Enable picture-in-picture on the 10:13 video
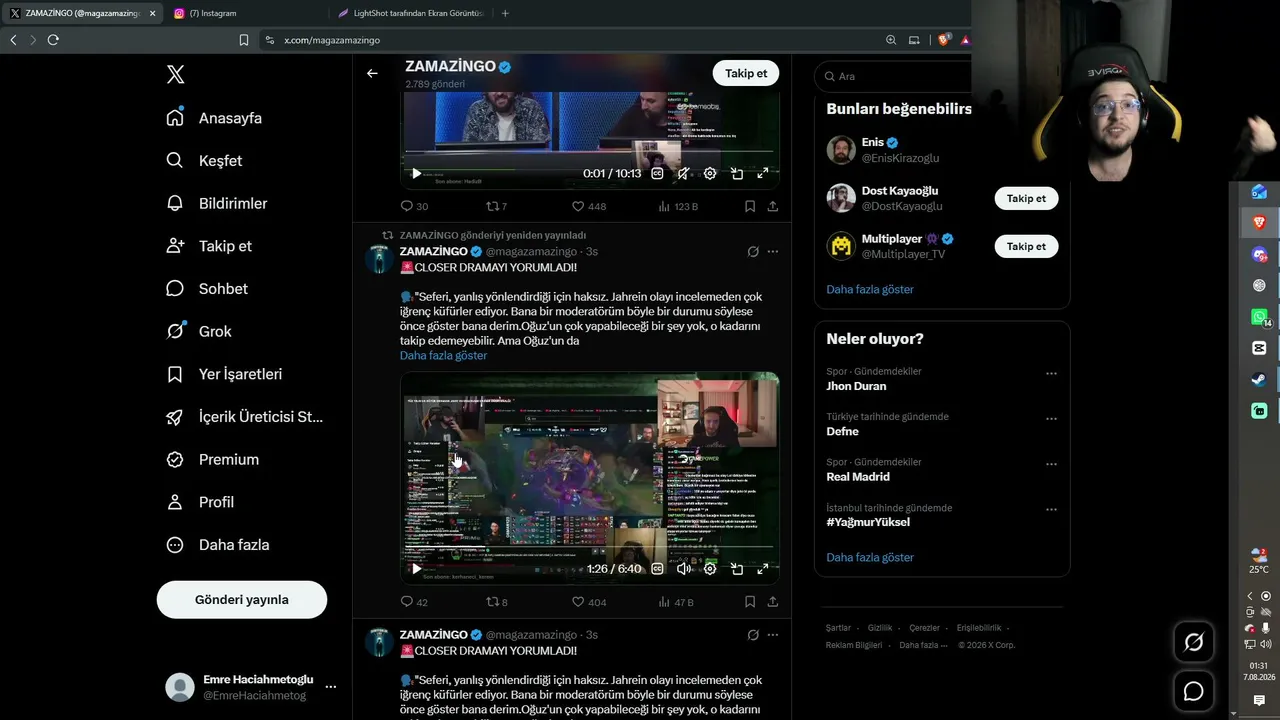Screen dimensions: 1280x720 (x=737, y=173)
